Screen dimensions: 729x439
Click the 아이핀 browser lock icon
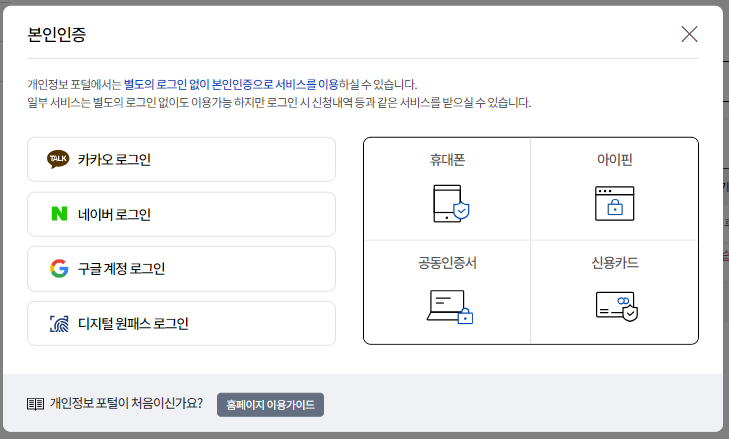click(614, 203)
